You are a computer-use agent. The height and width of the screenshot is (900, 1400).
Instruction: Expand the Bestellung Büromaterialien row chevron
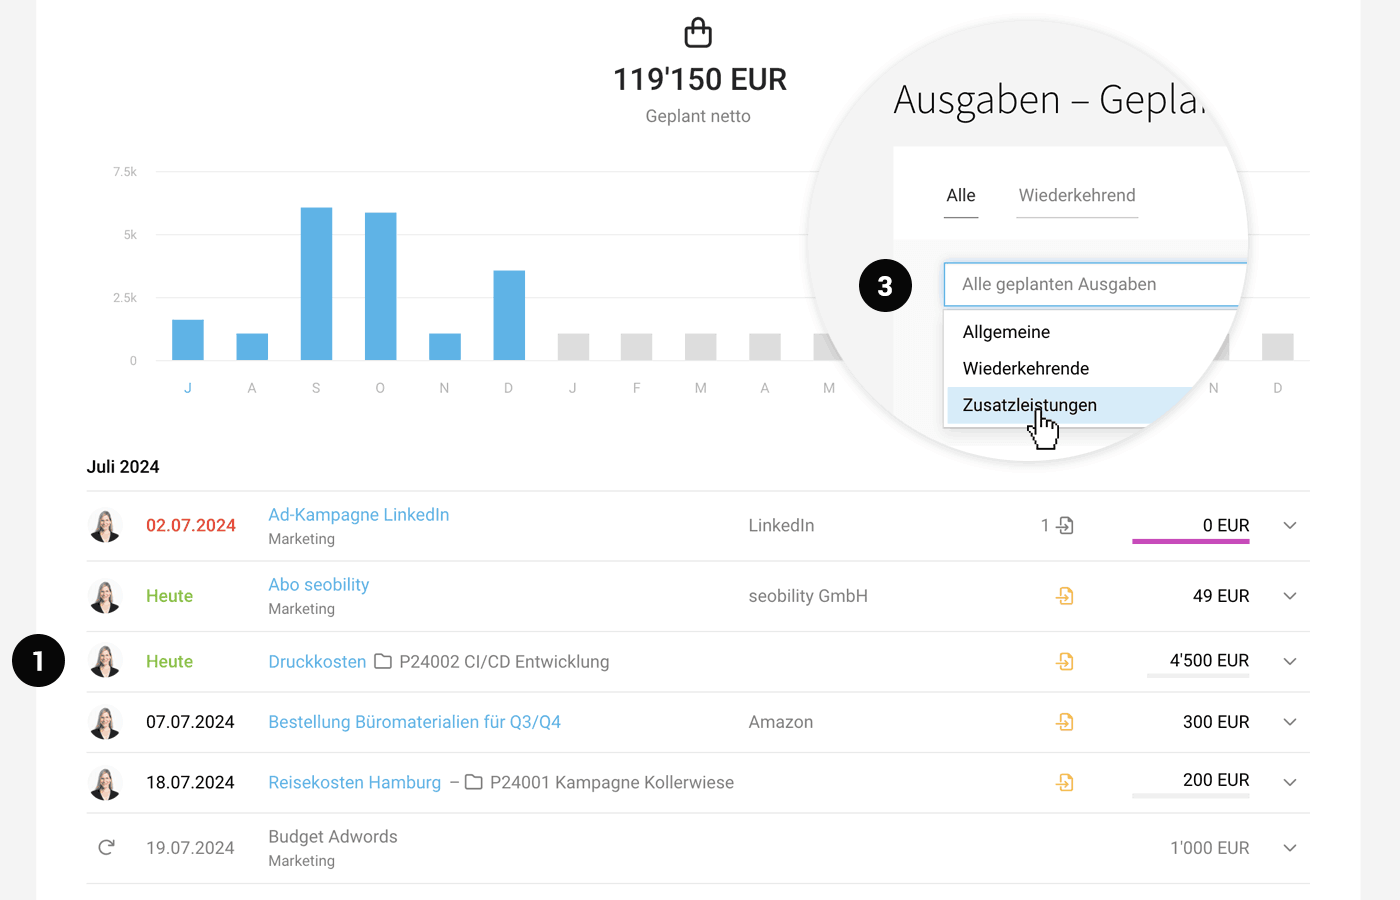pyautogui.click(x=1290, y=722)
